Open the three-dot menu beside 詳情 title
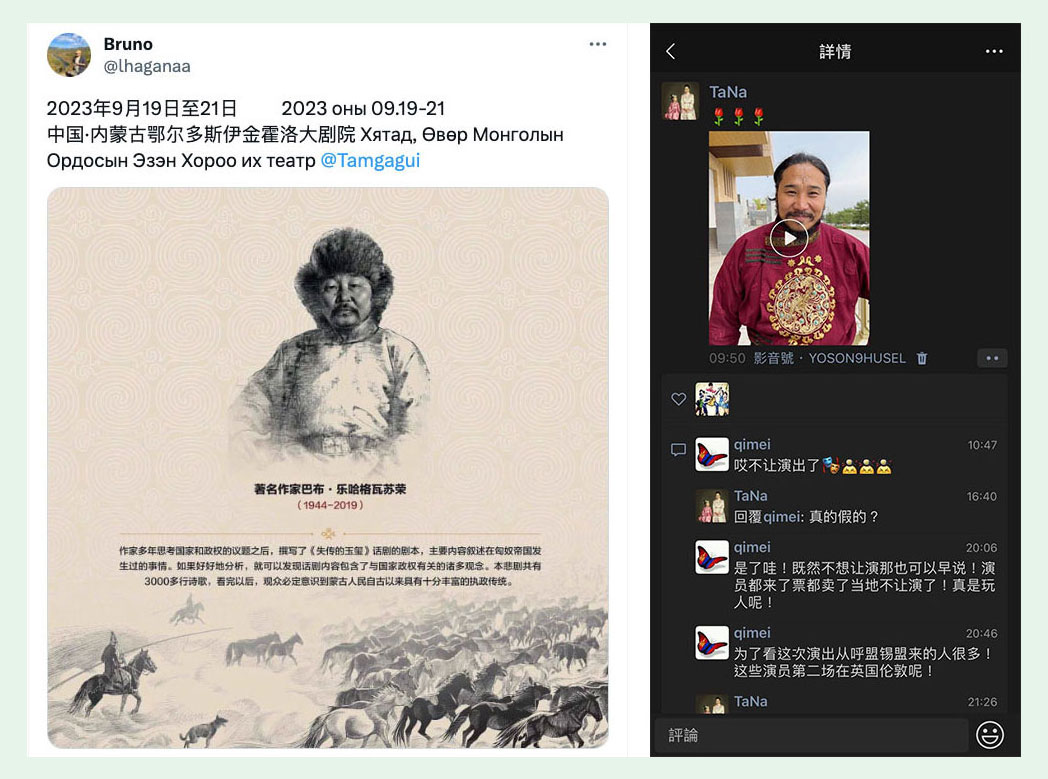The height and width of the screenshot is (779, 1048). click(x=994, y=51)
